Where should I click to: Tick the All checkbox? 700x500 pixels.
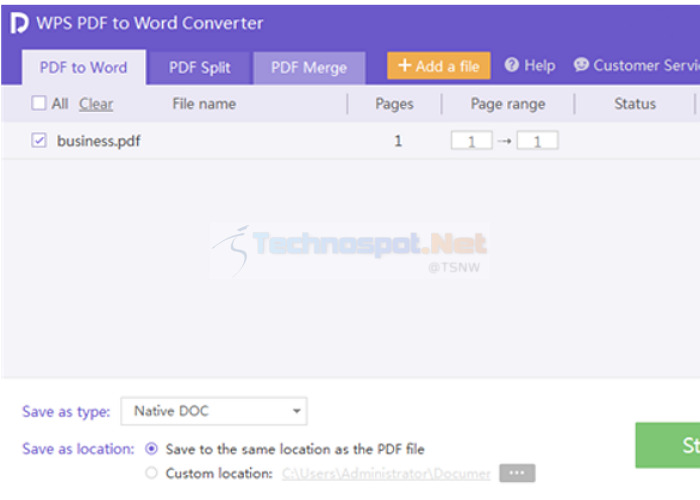click(x=38, y=103)
